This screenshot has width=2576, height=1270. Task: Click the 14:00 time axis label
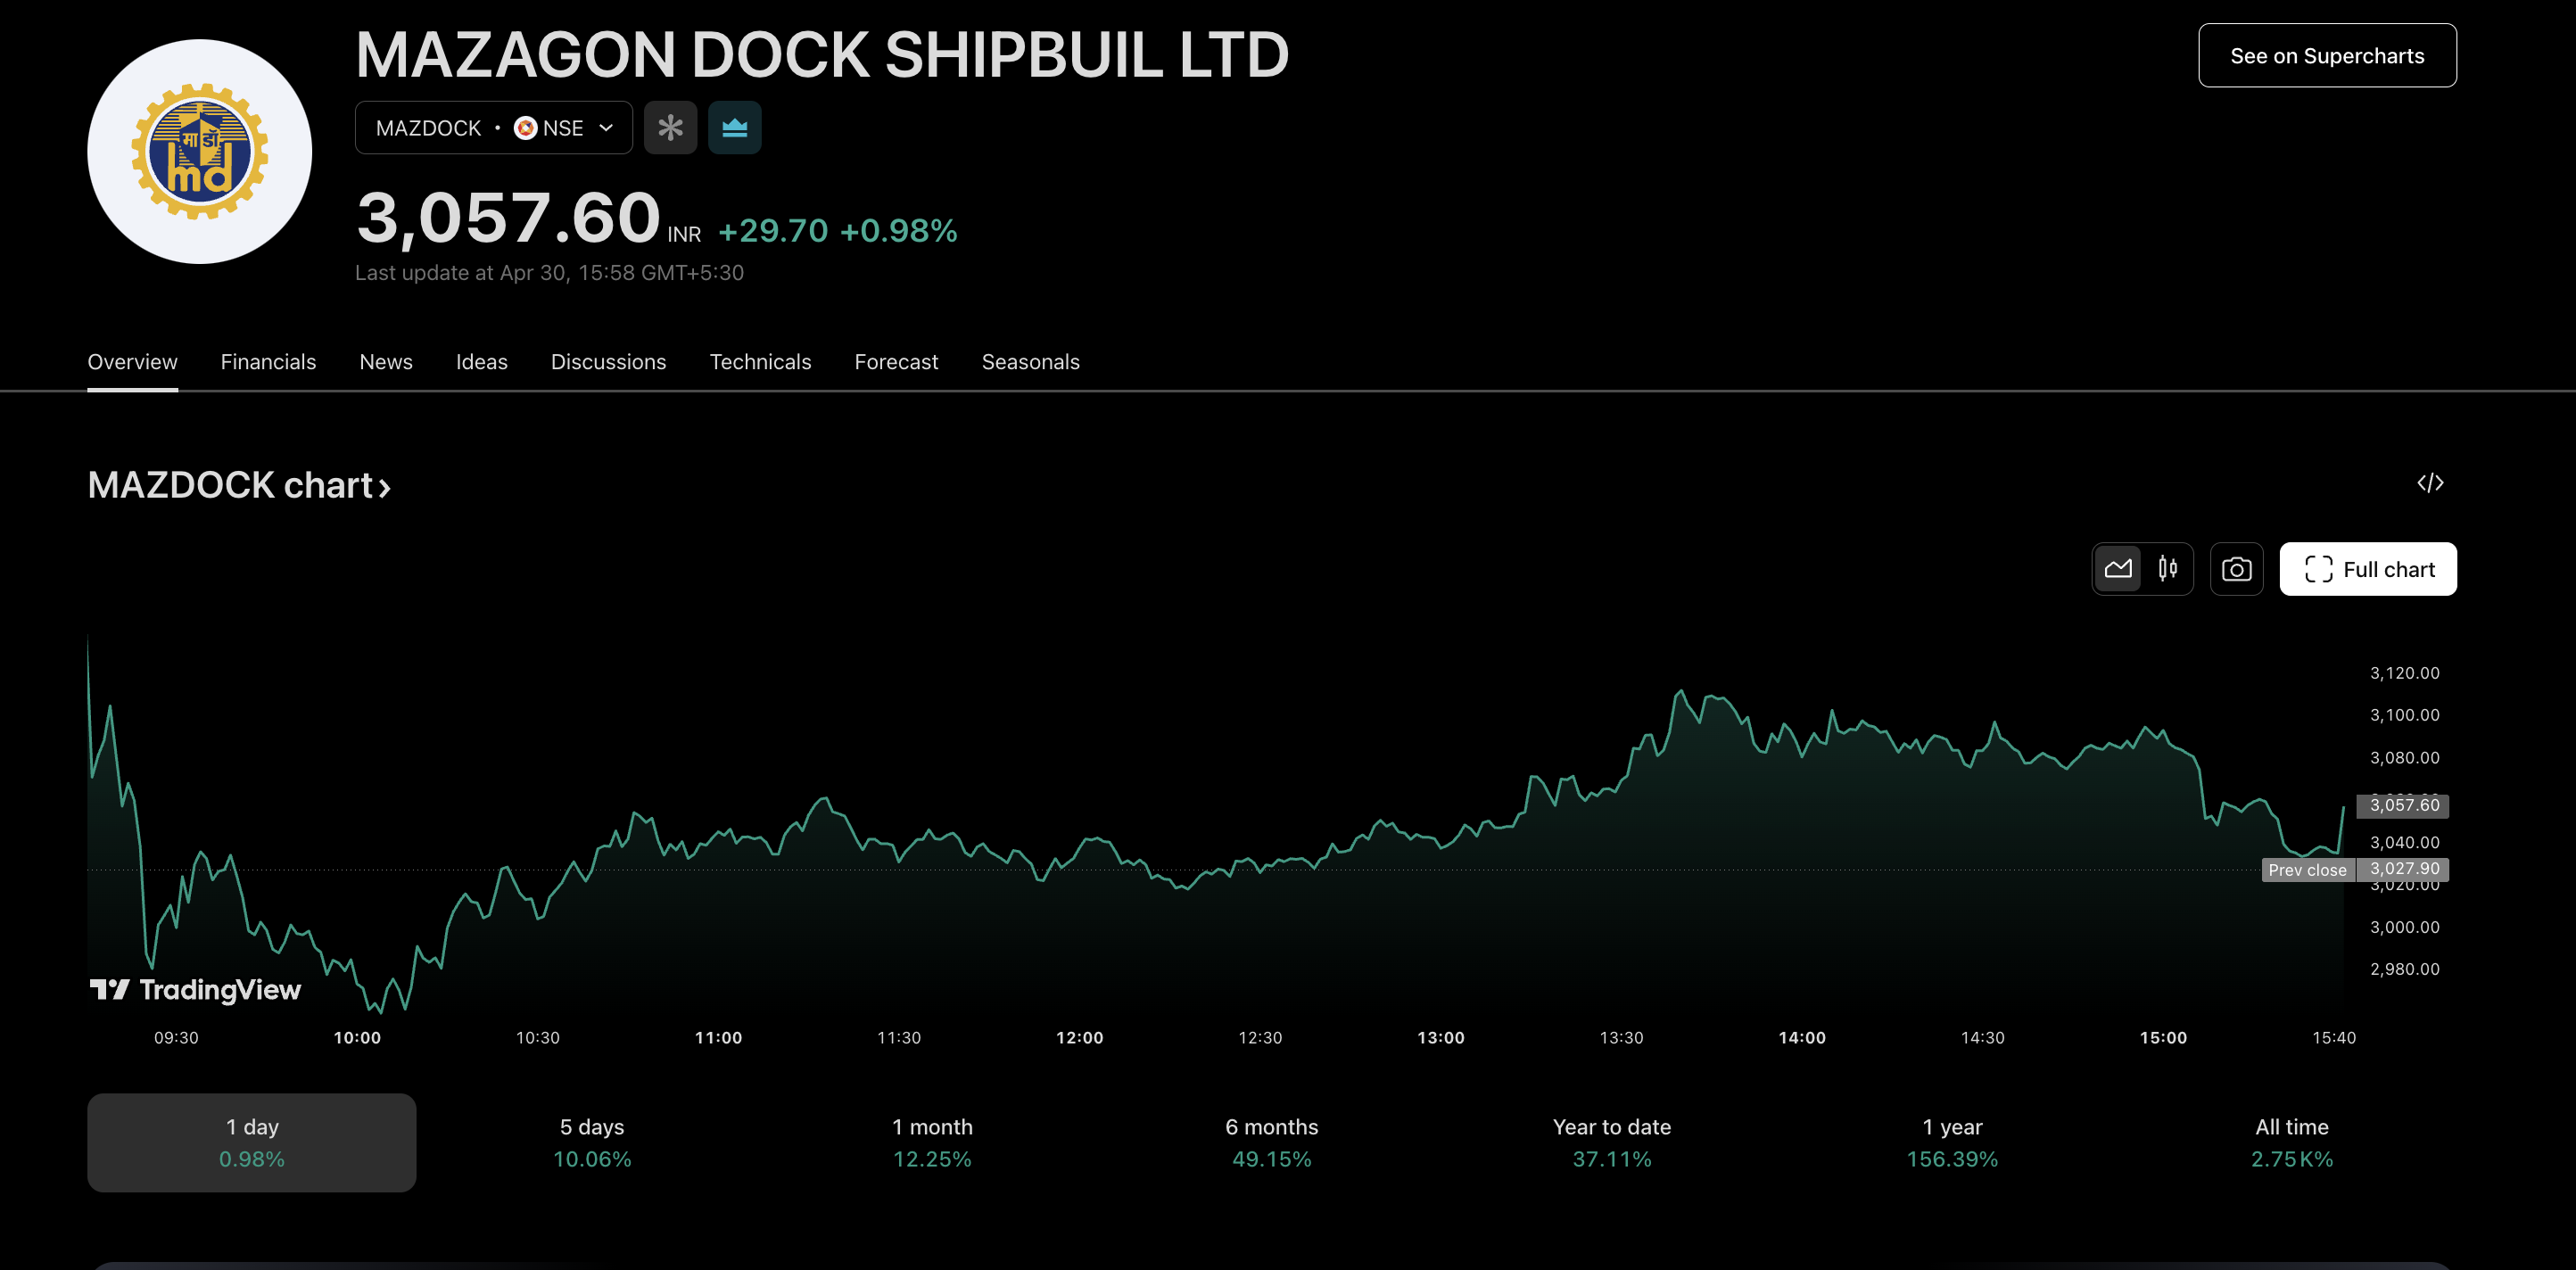point(1802,1038)
